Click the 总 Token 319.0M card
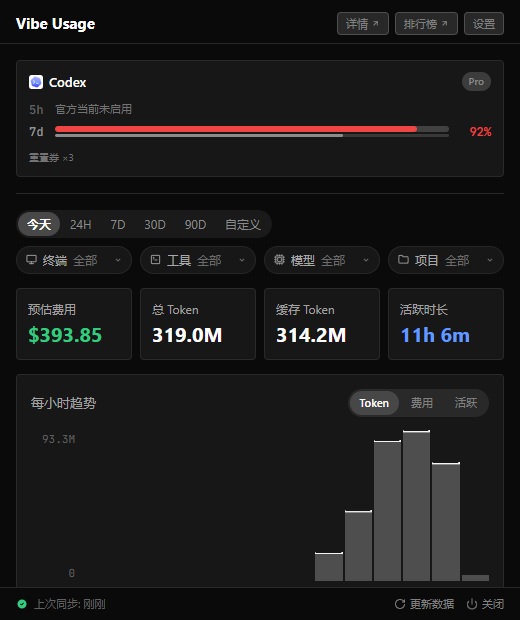This screenshot has height=620, width=520. (198, 324)
